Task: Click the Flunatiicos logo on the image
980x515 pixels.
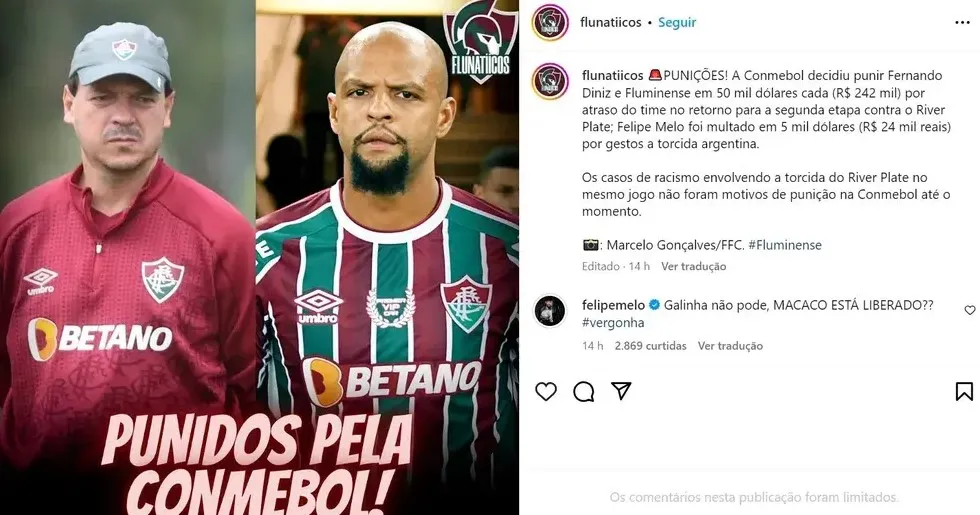Action: pyautogui.click(x=480, y=41)
